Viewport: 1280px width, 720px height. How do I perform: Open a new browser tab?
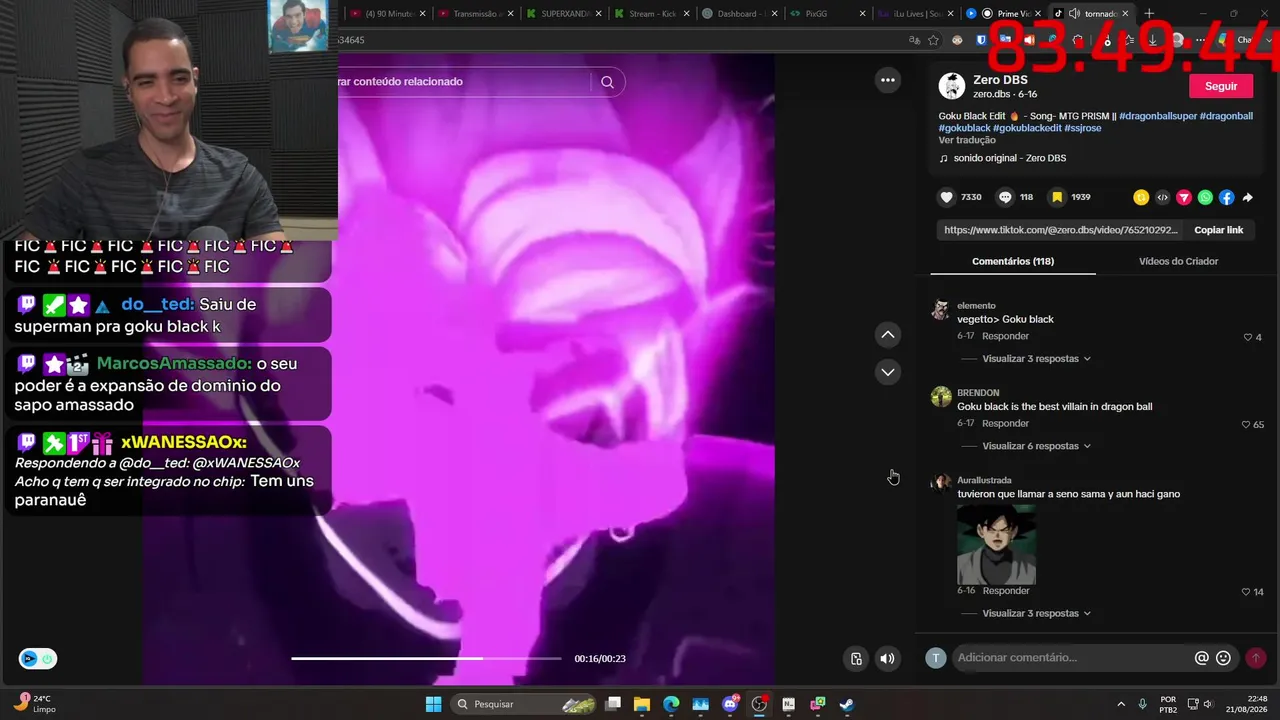[1149, 14]
